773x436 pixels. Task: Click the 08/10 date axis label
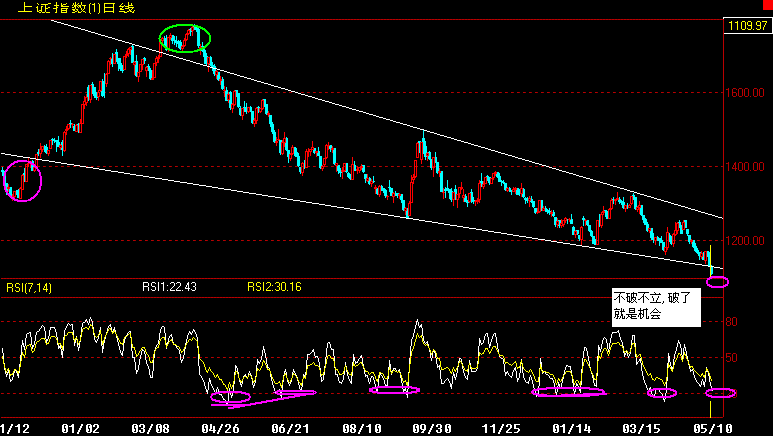click(361, 429)
